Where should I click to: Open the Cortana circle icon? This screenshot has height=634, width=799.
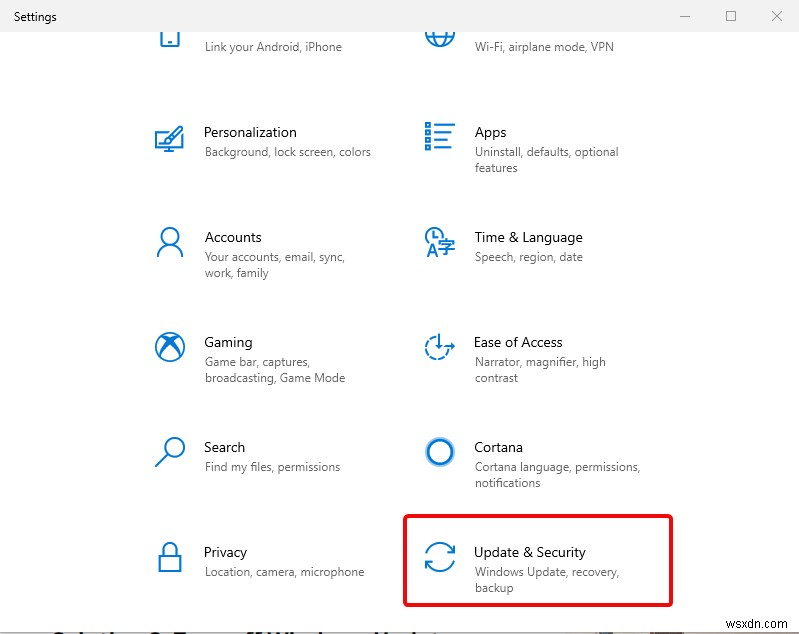[440, 452]
